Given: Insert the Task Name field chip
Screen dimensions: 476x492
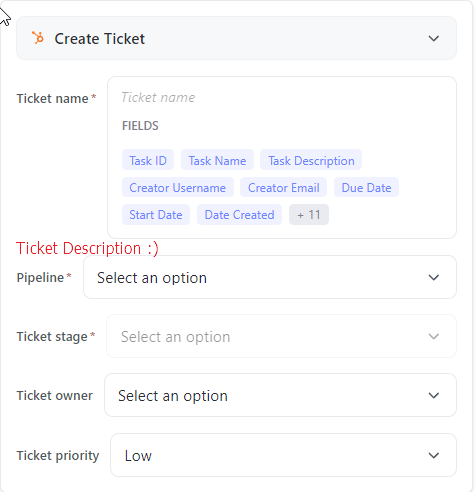Looking at the screenshot, I should click(x=217, y=160).
